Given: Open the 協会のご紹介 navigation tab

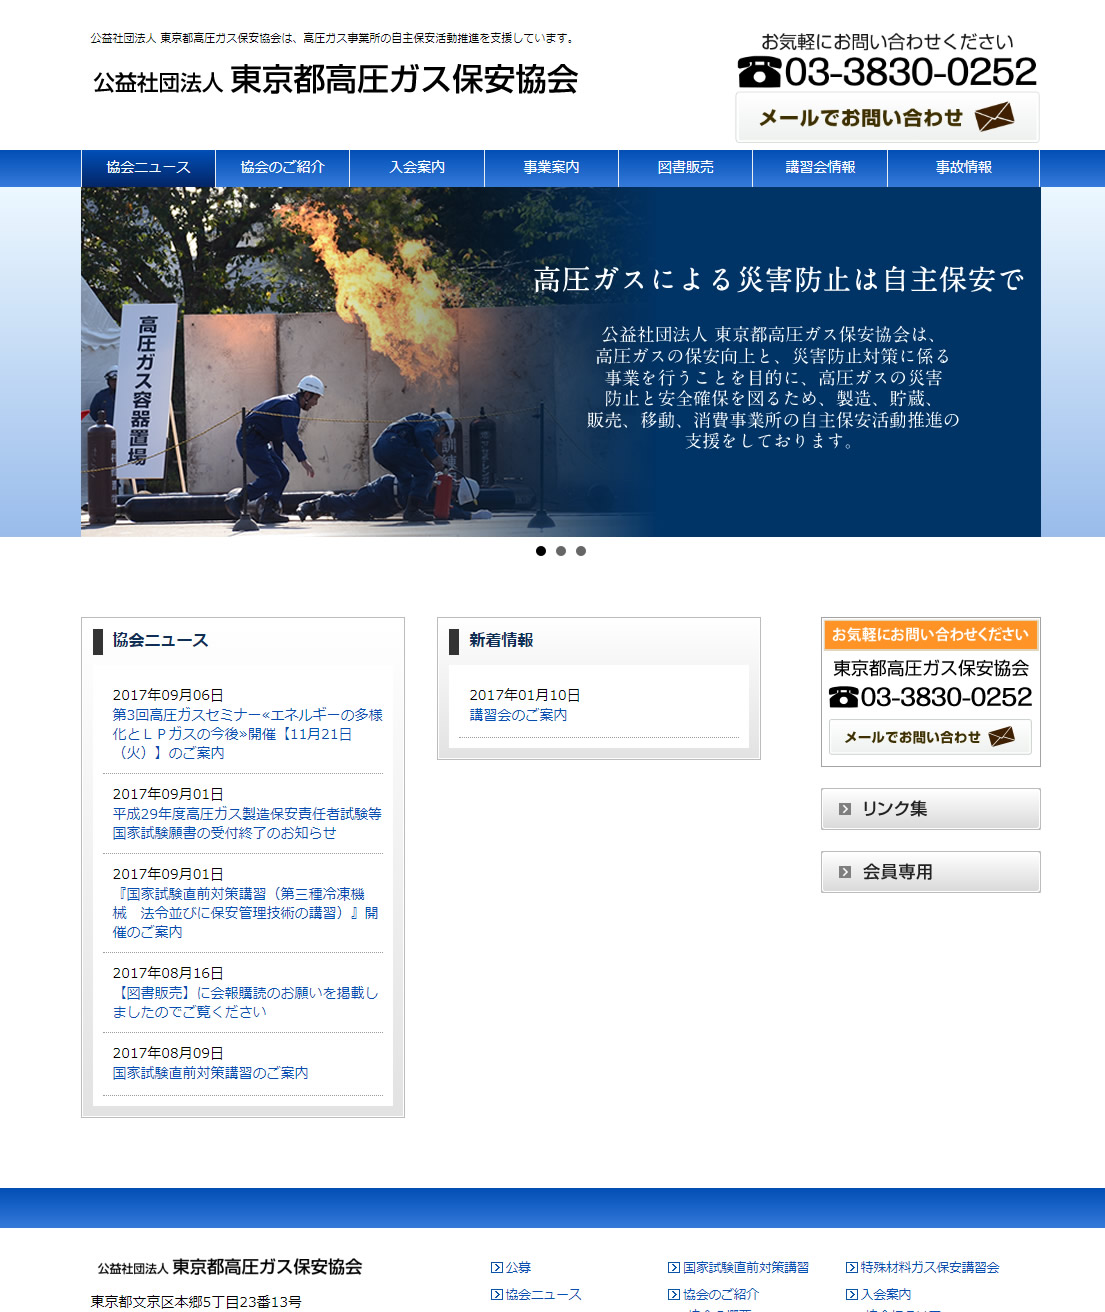Looking at the screenshot, I should tap(282, 168).
